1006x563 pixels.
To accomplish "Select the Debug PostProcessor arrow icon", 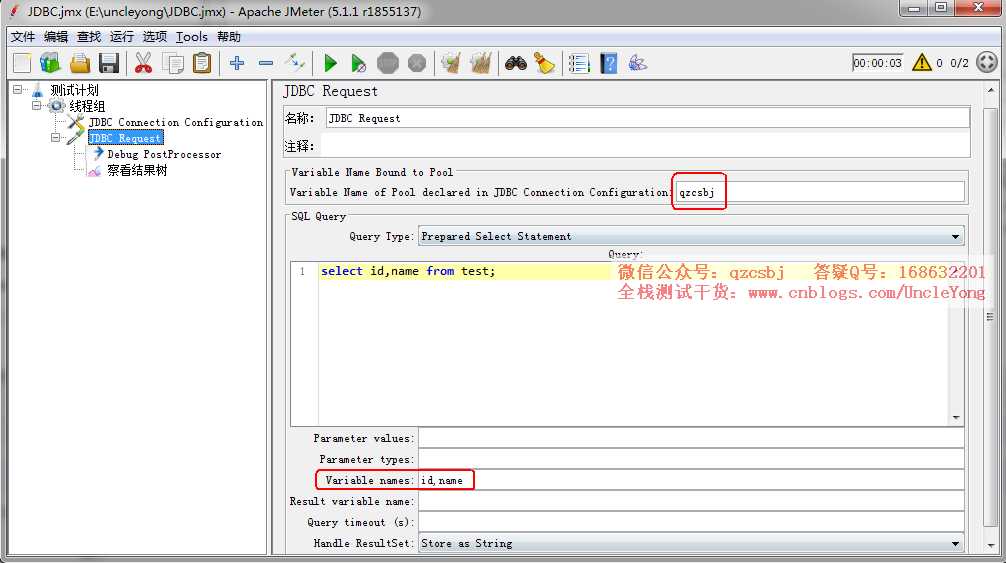I will coord(98,153).
